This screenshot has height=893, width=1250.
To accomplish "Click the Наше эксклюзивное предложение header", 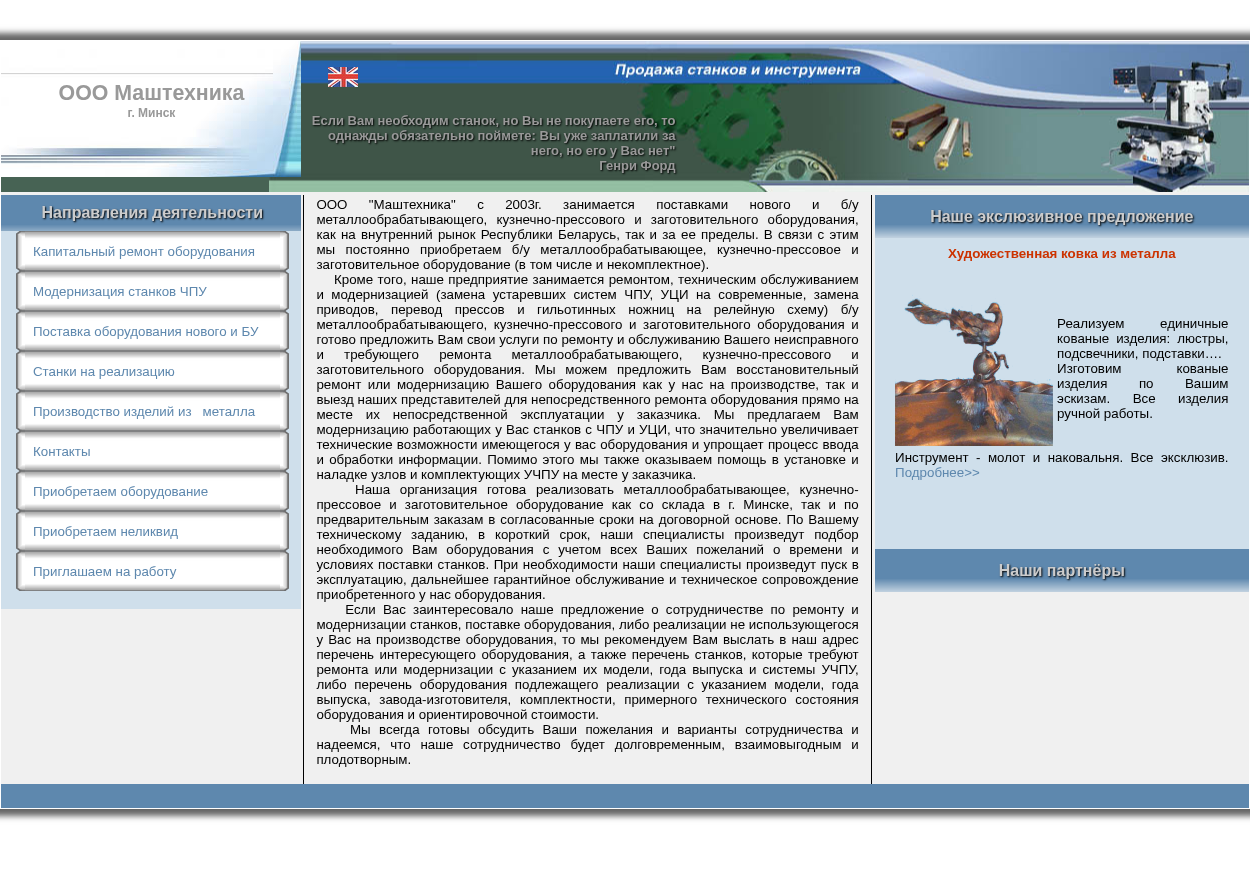I will click(1062, 217).
